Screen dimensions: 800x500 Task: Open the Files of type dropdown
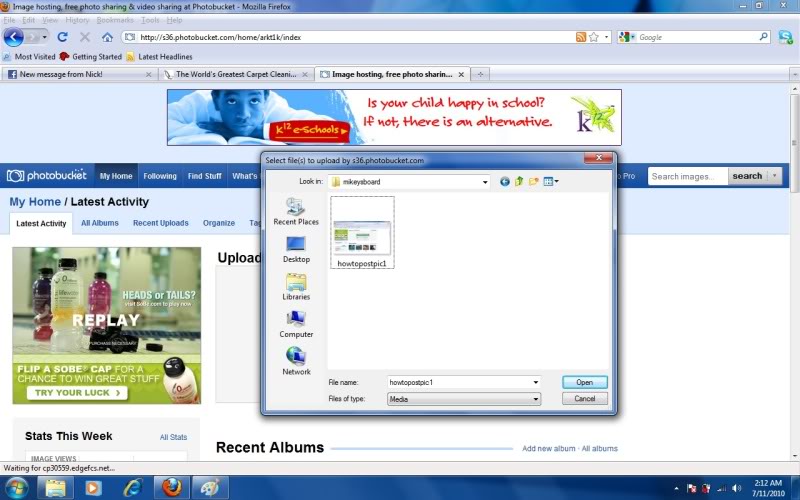tap(536, 399)
